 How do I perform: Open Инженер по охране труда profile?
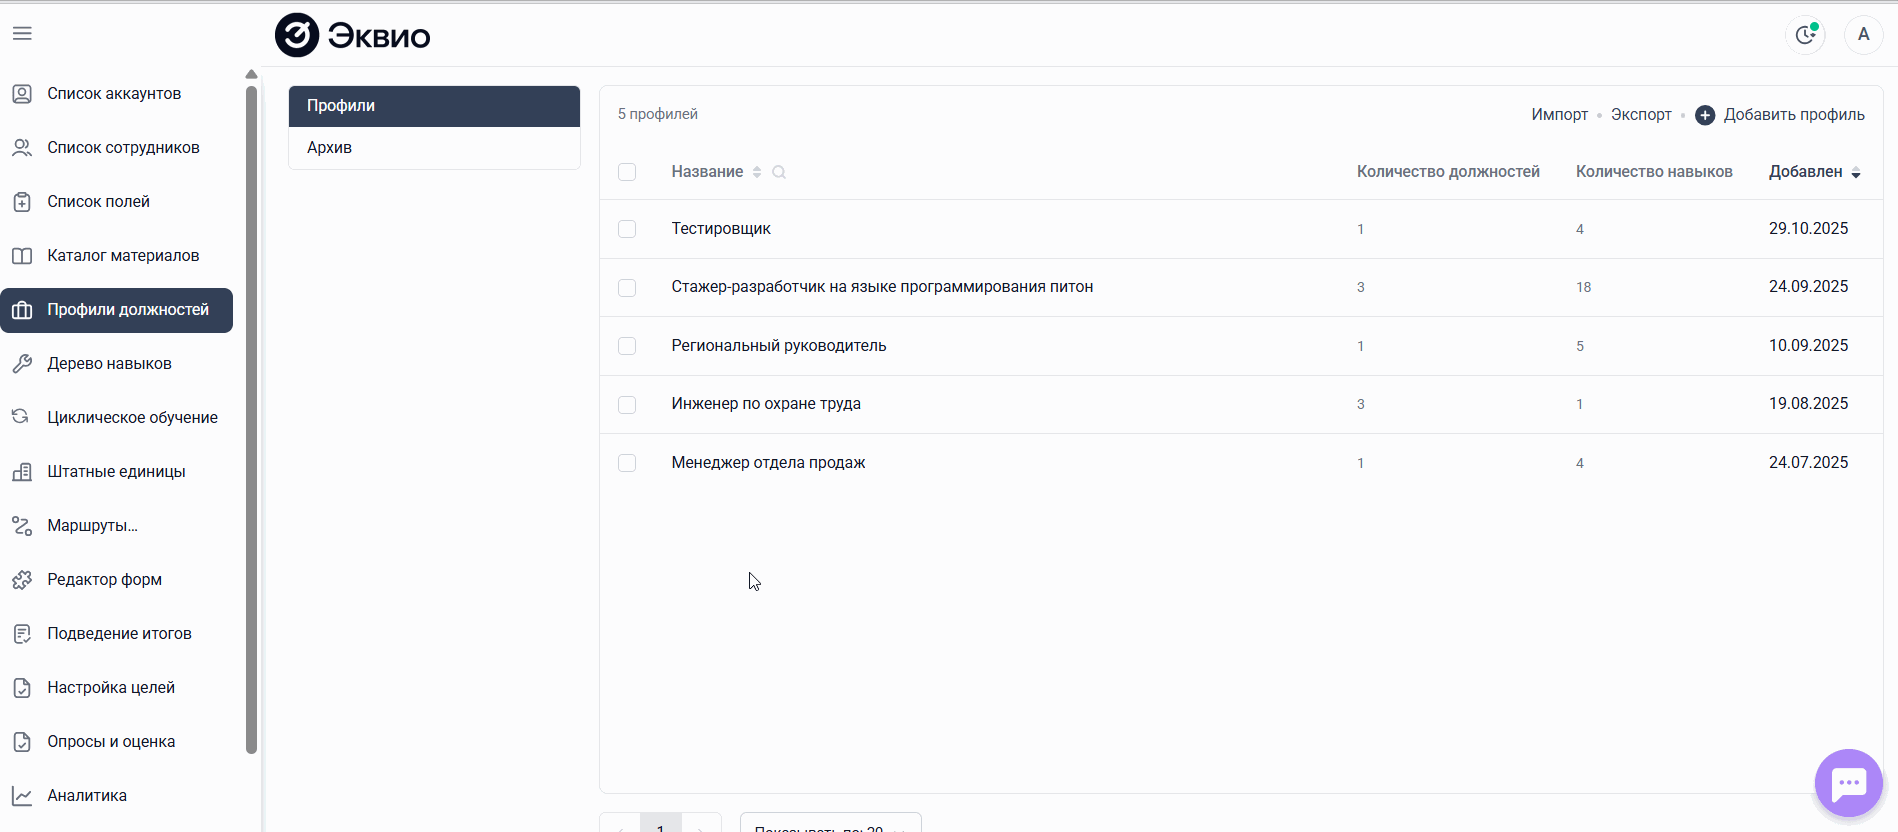[x=766, y=404]
